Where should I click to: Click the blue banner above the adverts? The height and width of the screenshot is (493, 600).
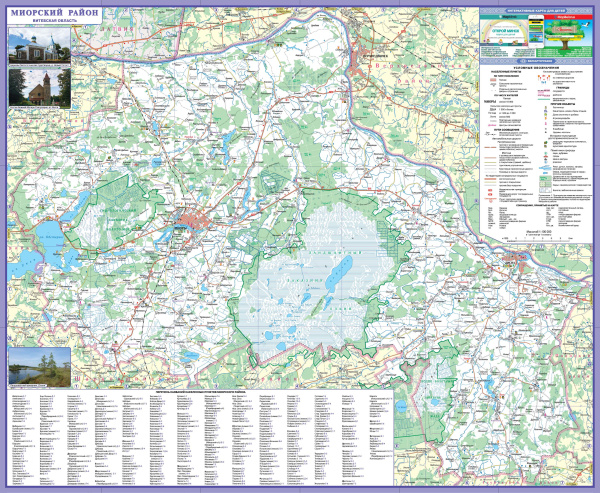click(x=536, y=11)
